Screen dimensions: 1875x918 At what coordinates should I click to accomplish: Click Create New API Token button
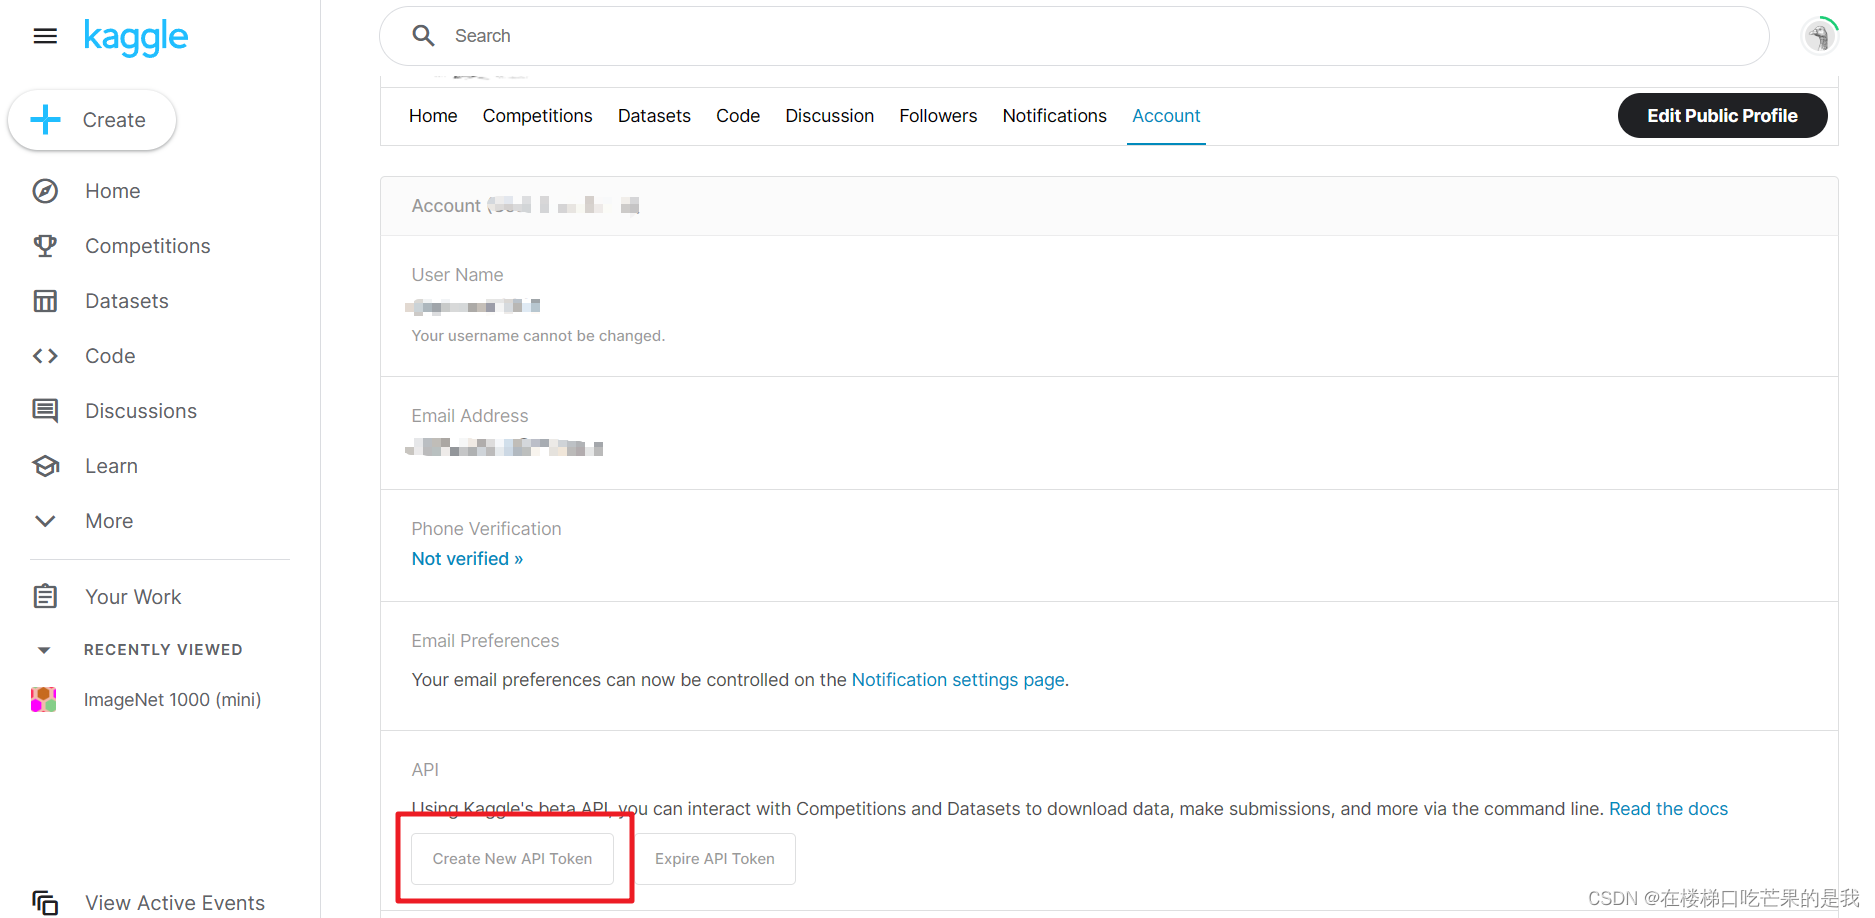513,859
